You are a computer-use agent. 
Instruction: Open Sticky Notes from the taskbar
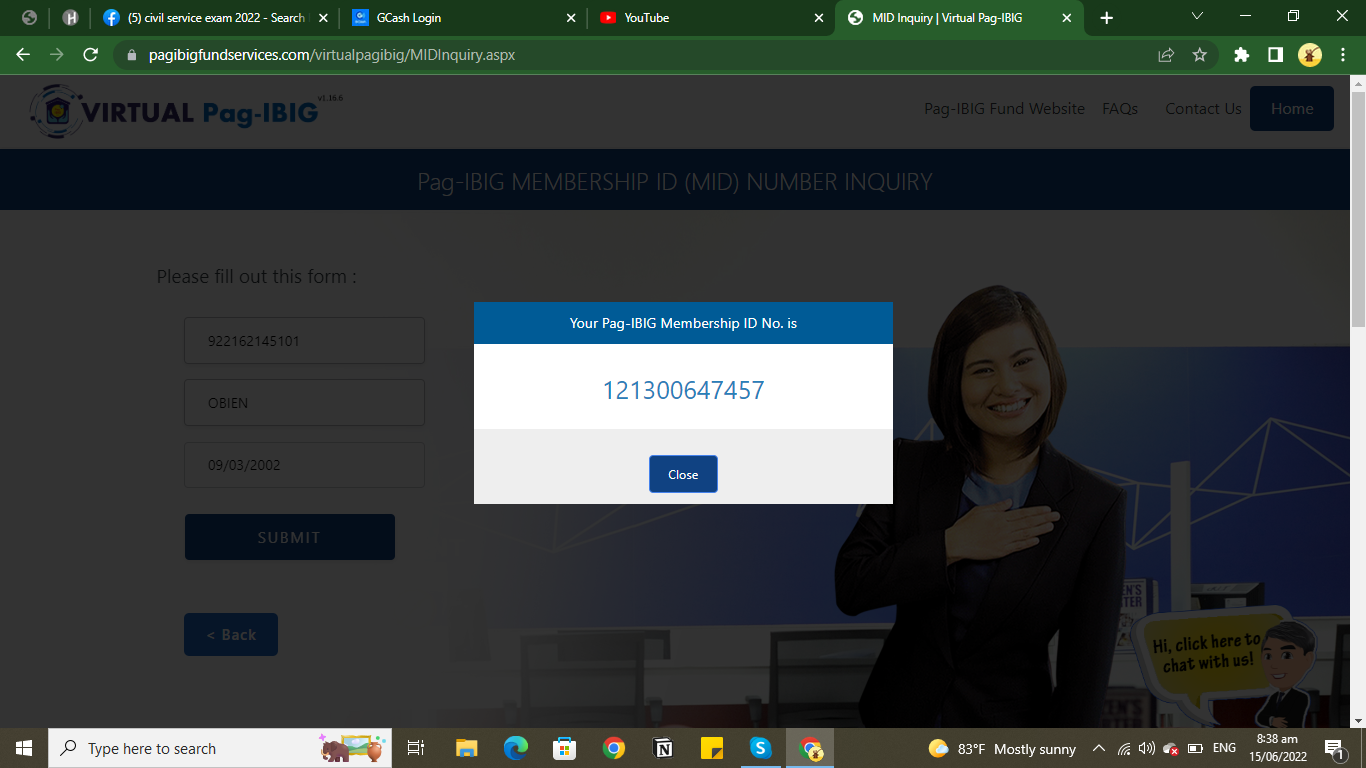(711, 748)
